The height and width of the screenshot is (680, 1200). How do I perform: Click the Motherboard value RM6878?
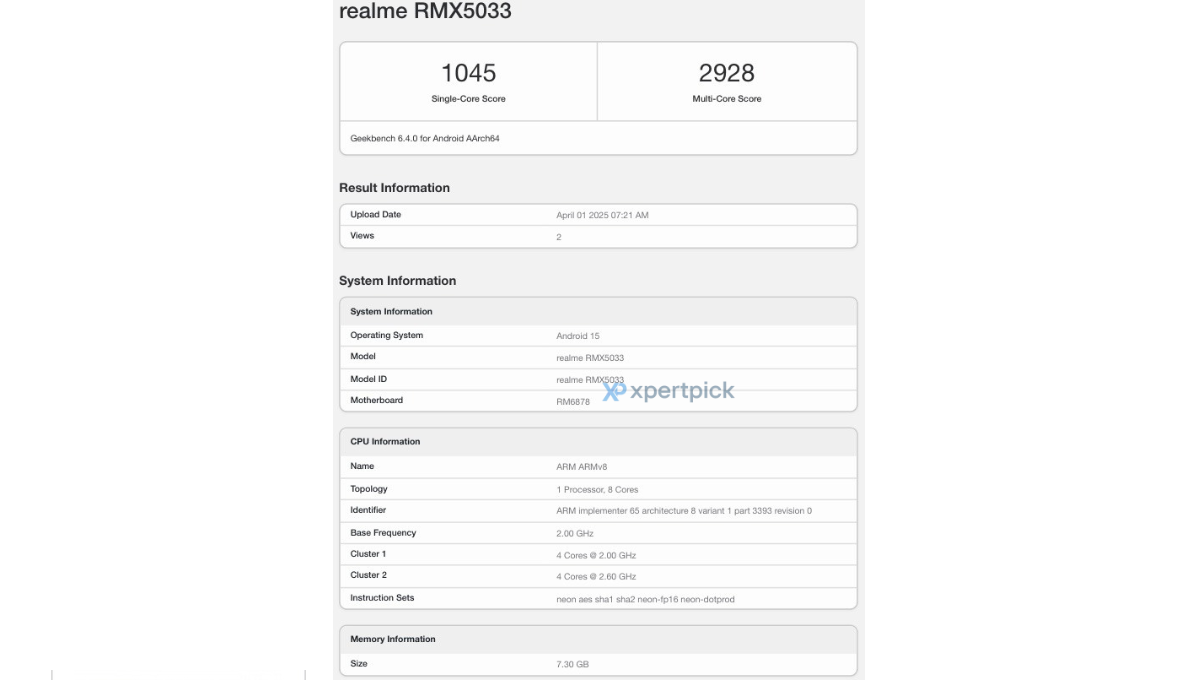coord(573,402)
